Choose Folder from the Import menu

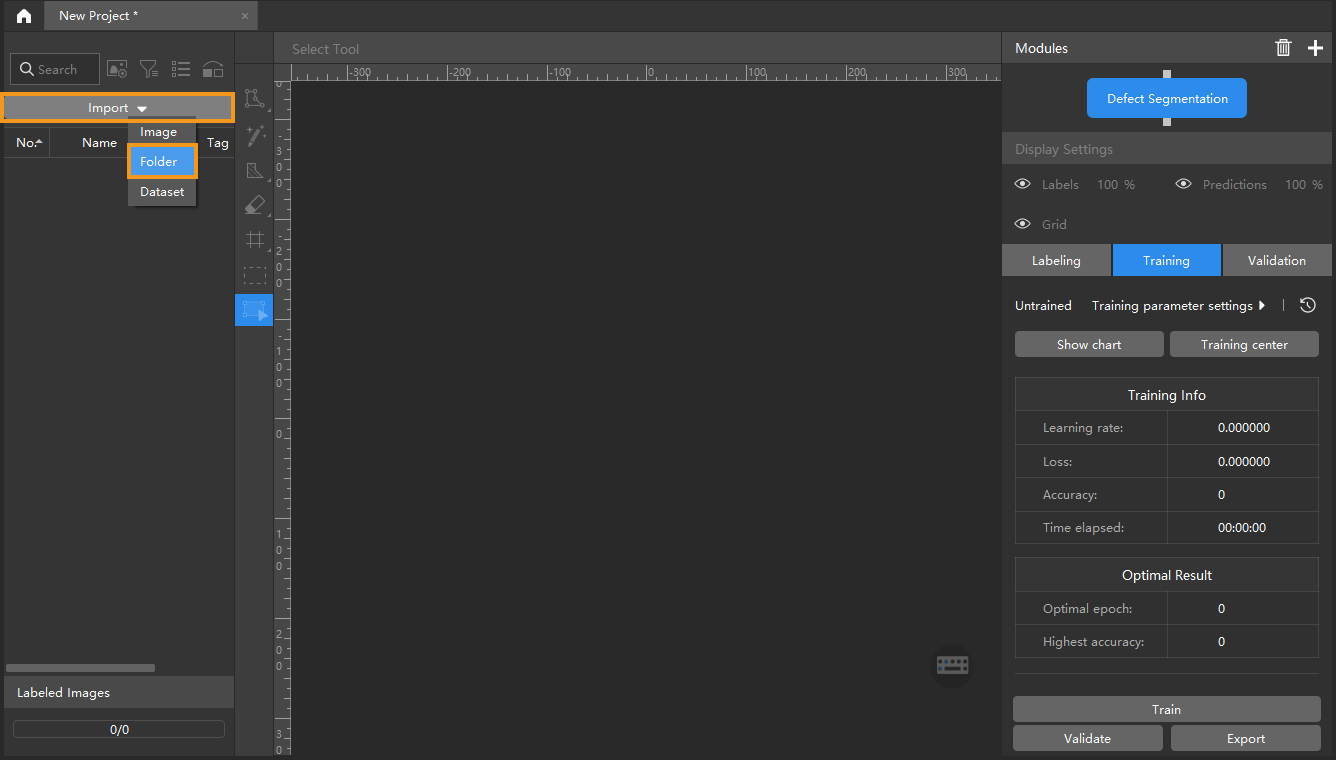coord(161,161)
